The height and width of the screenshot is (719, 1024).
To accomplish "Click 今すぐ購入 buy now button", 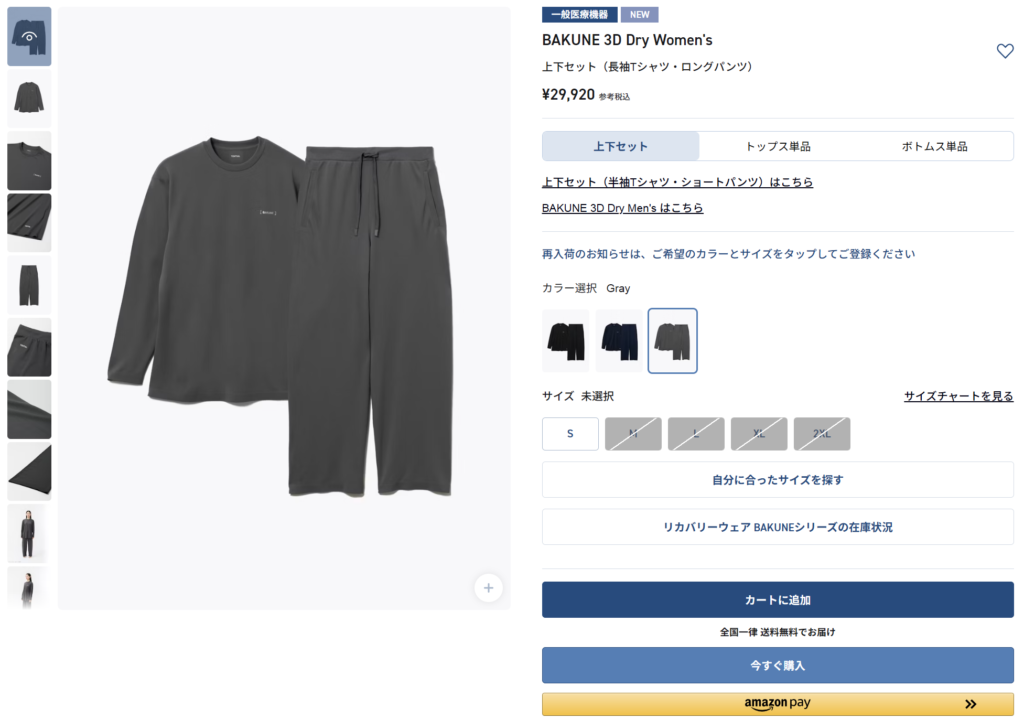I will click(x=778, y=665).
